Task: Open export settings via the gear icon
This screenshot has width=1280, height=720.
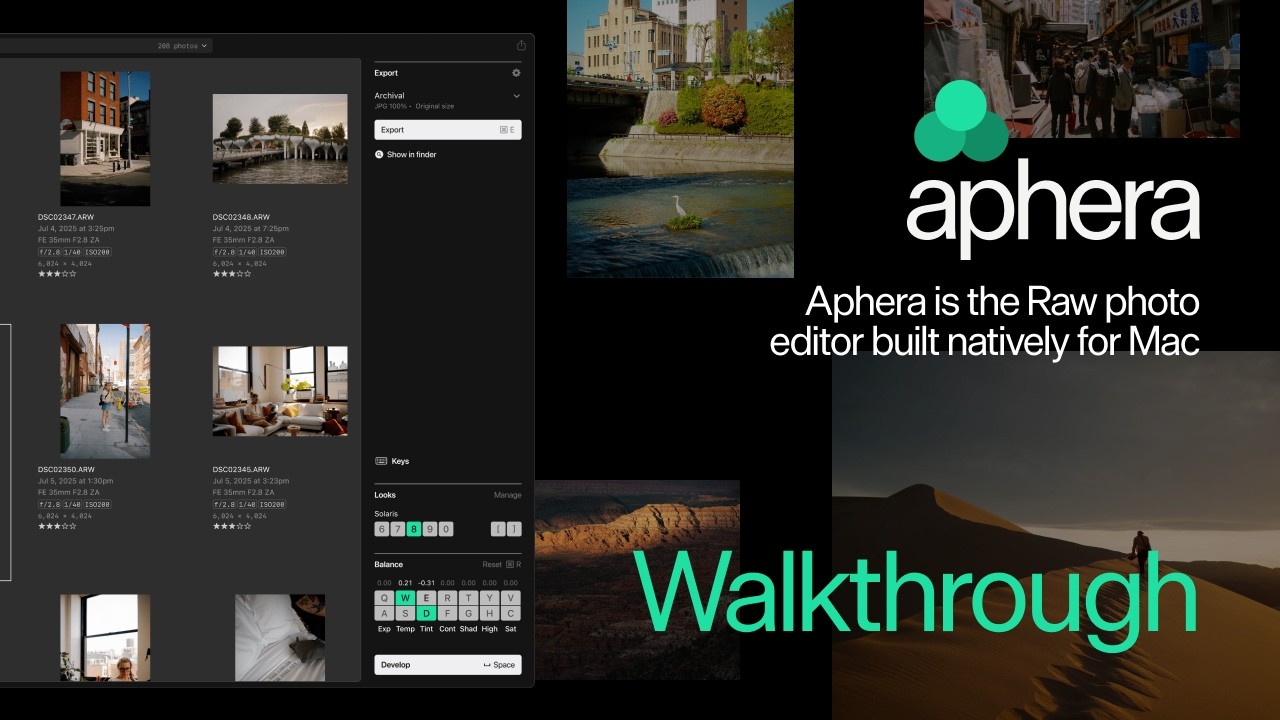Action: tap(516, 73)
